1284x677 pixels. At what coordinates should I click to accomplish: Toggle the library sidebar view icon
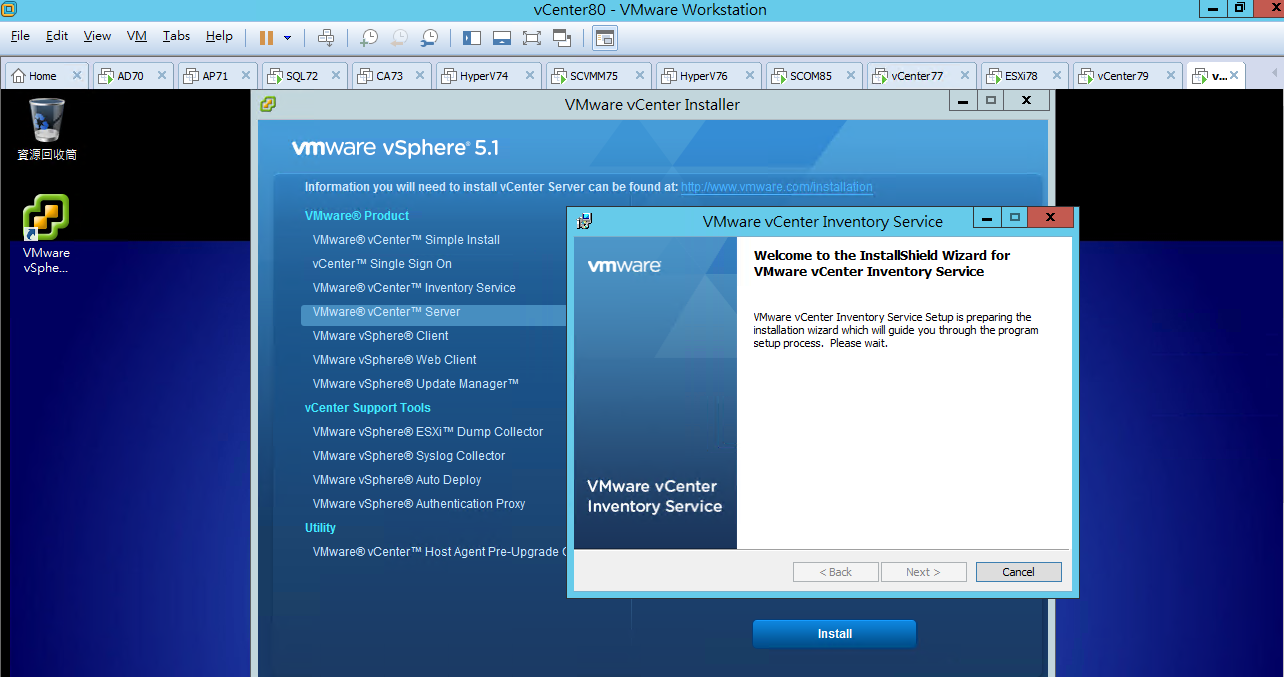point(472,37)
